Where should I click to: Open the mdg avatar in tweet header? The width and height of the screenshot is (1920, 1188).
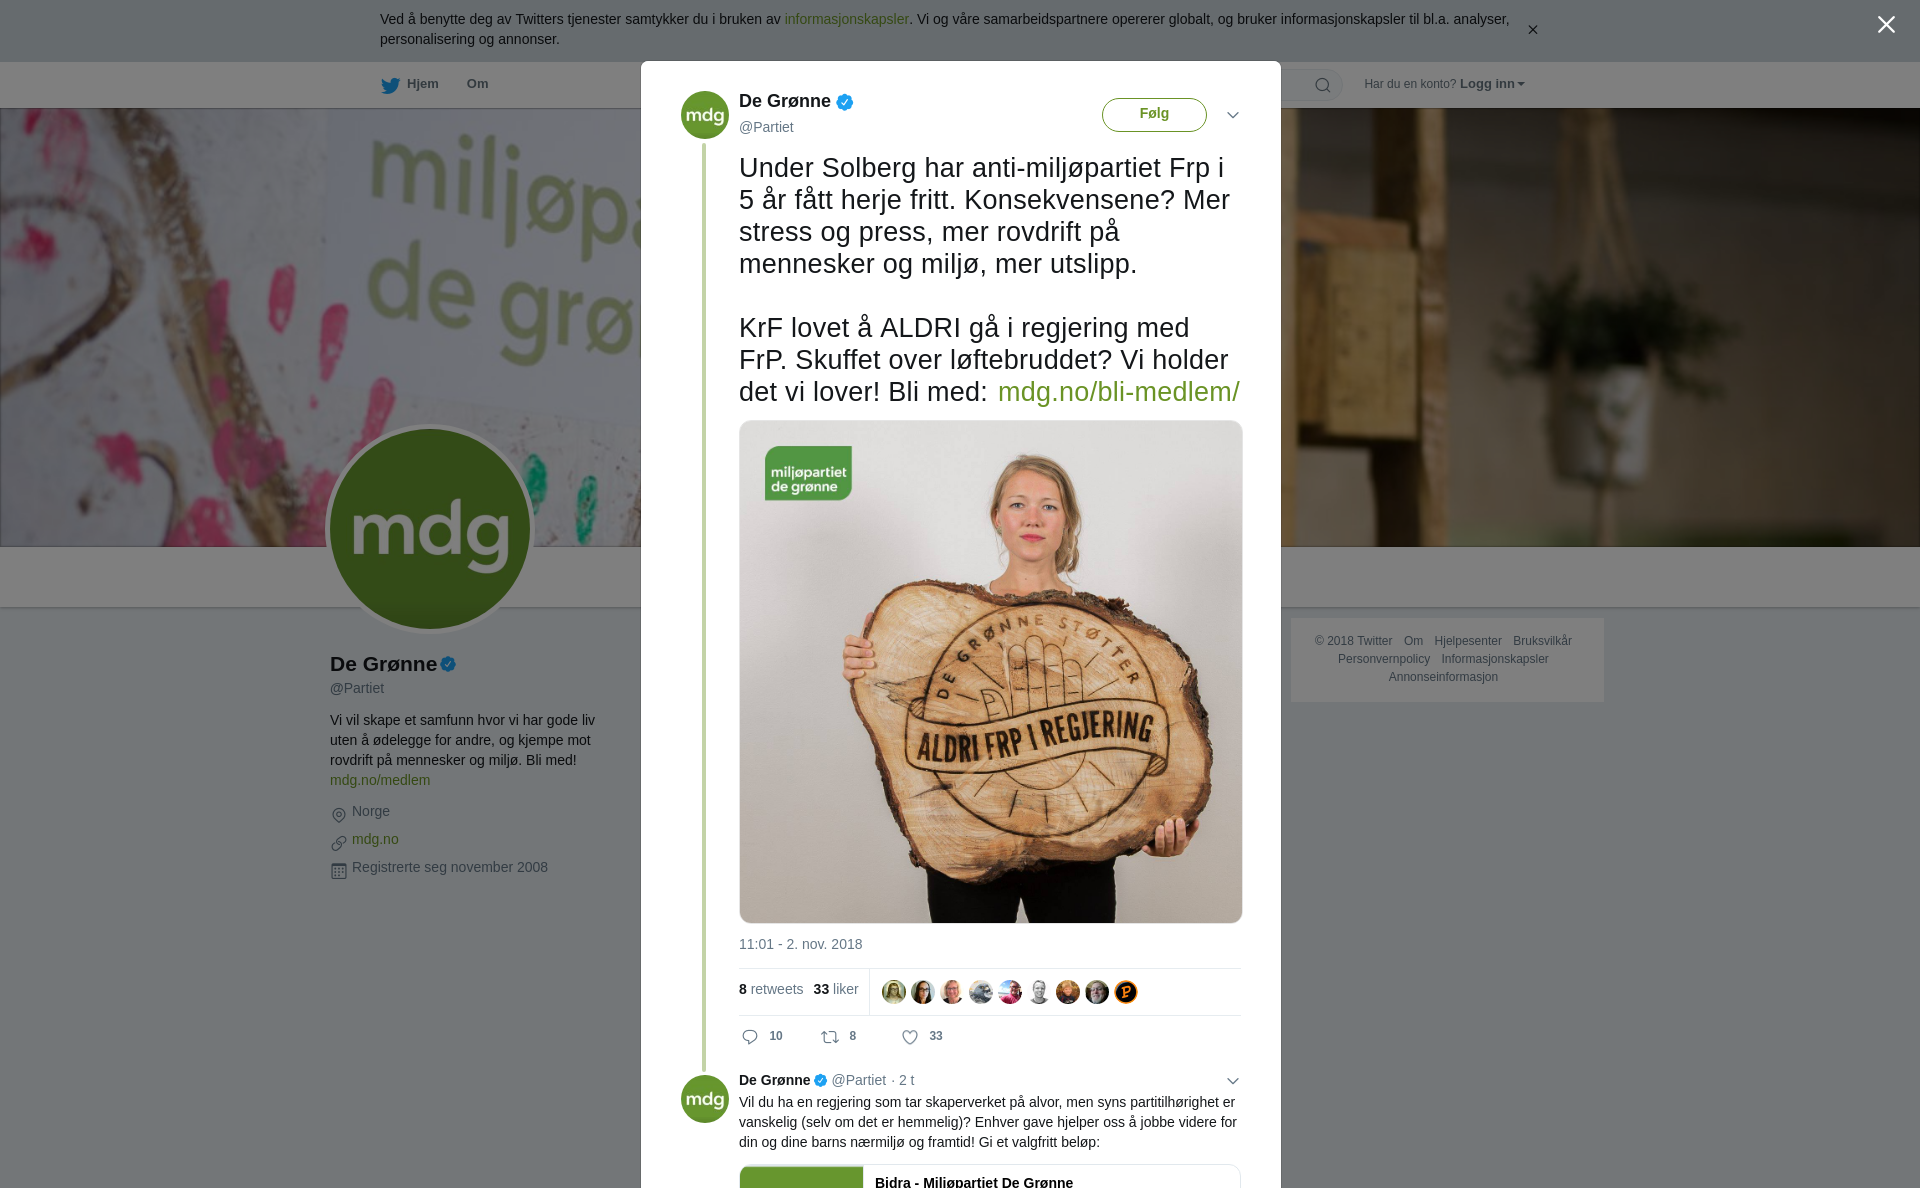[705, 115]
